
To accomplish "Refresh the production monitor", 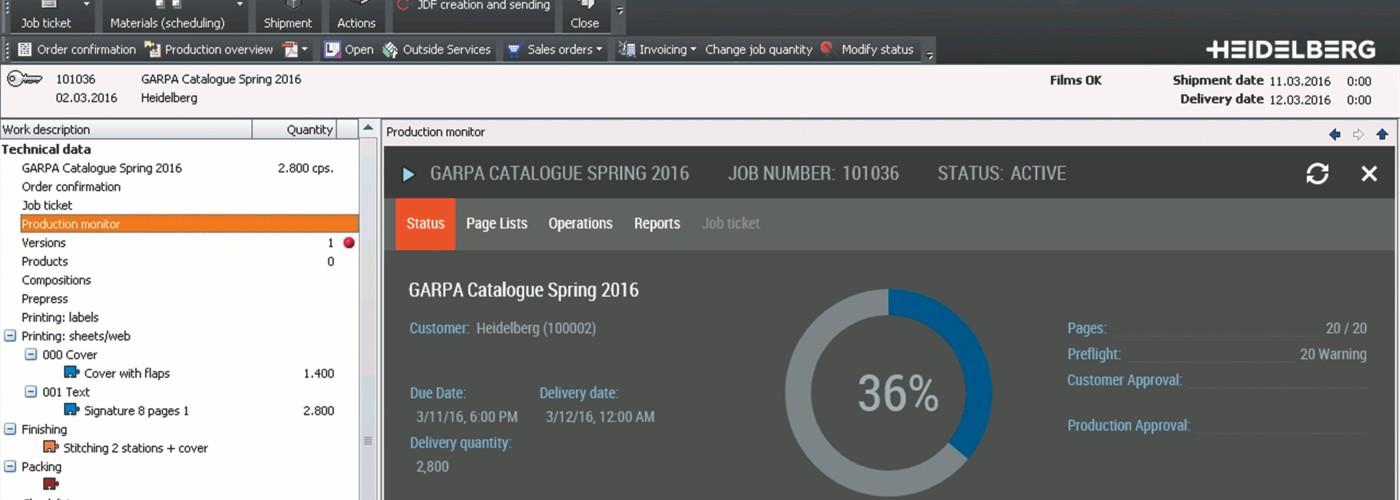I will tap(1317, 174).
